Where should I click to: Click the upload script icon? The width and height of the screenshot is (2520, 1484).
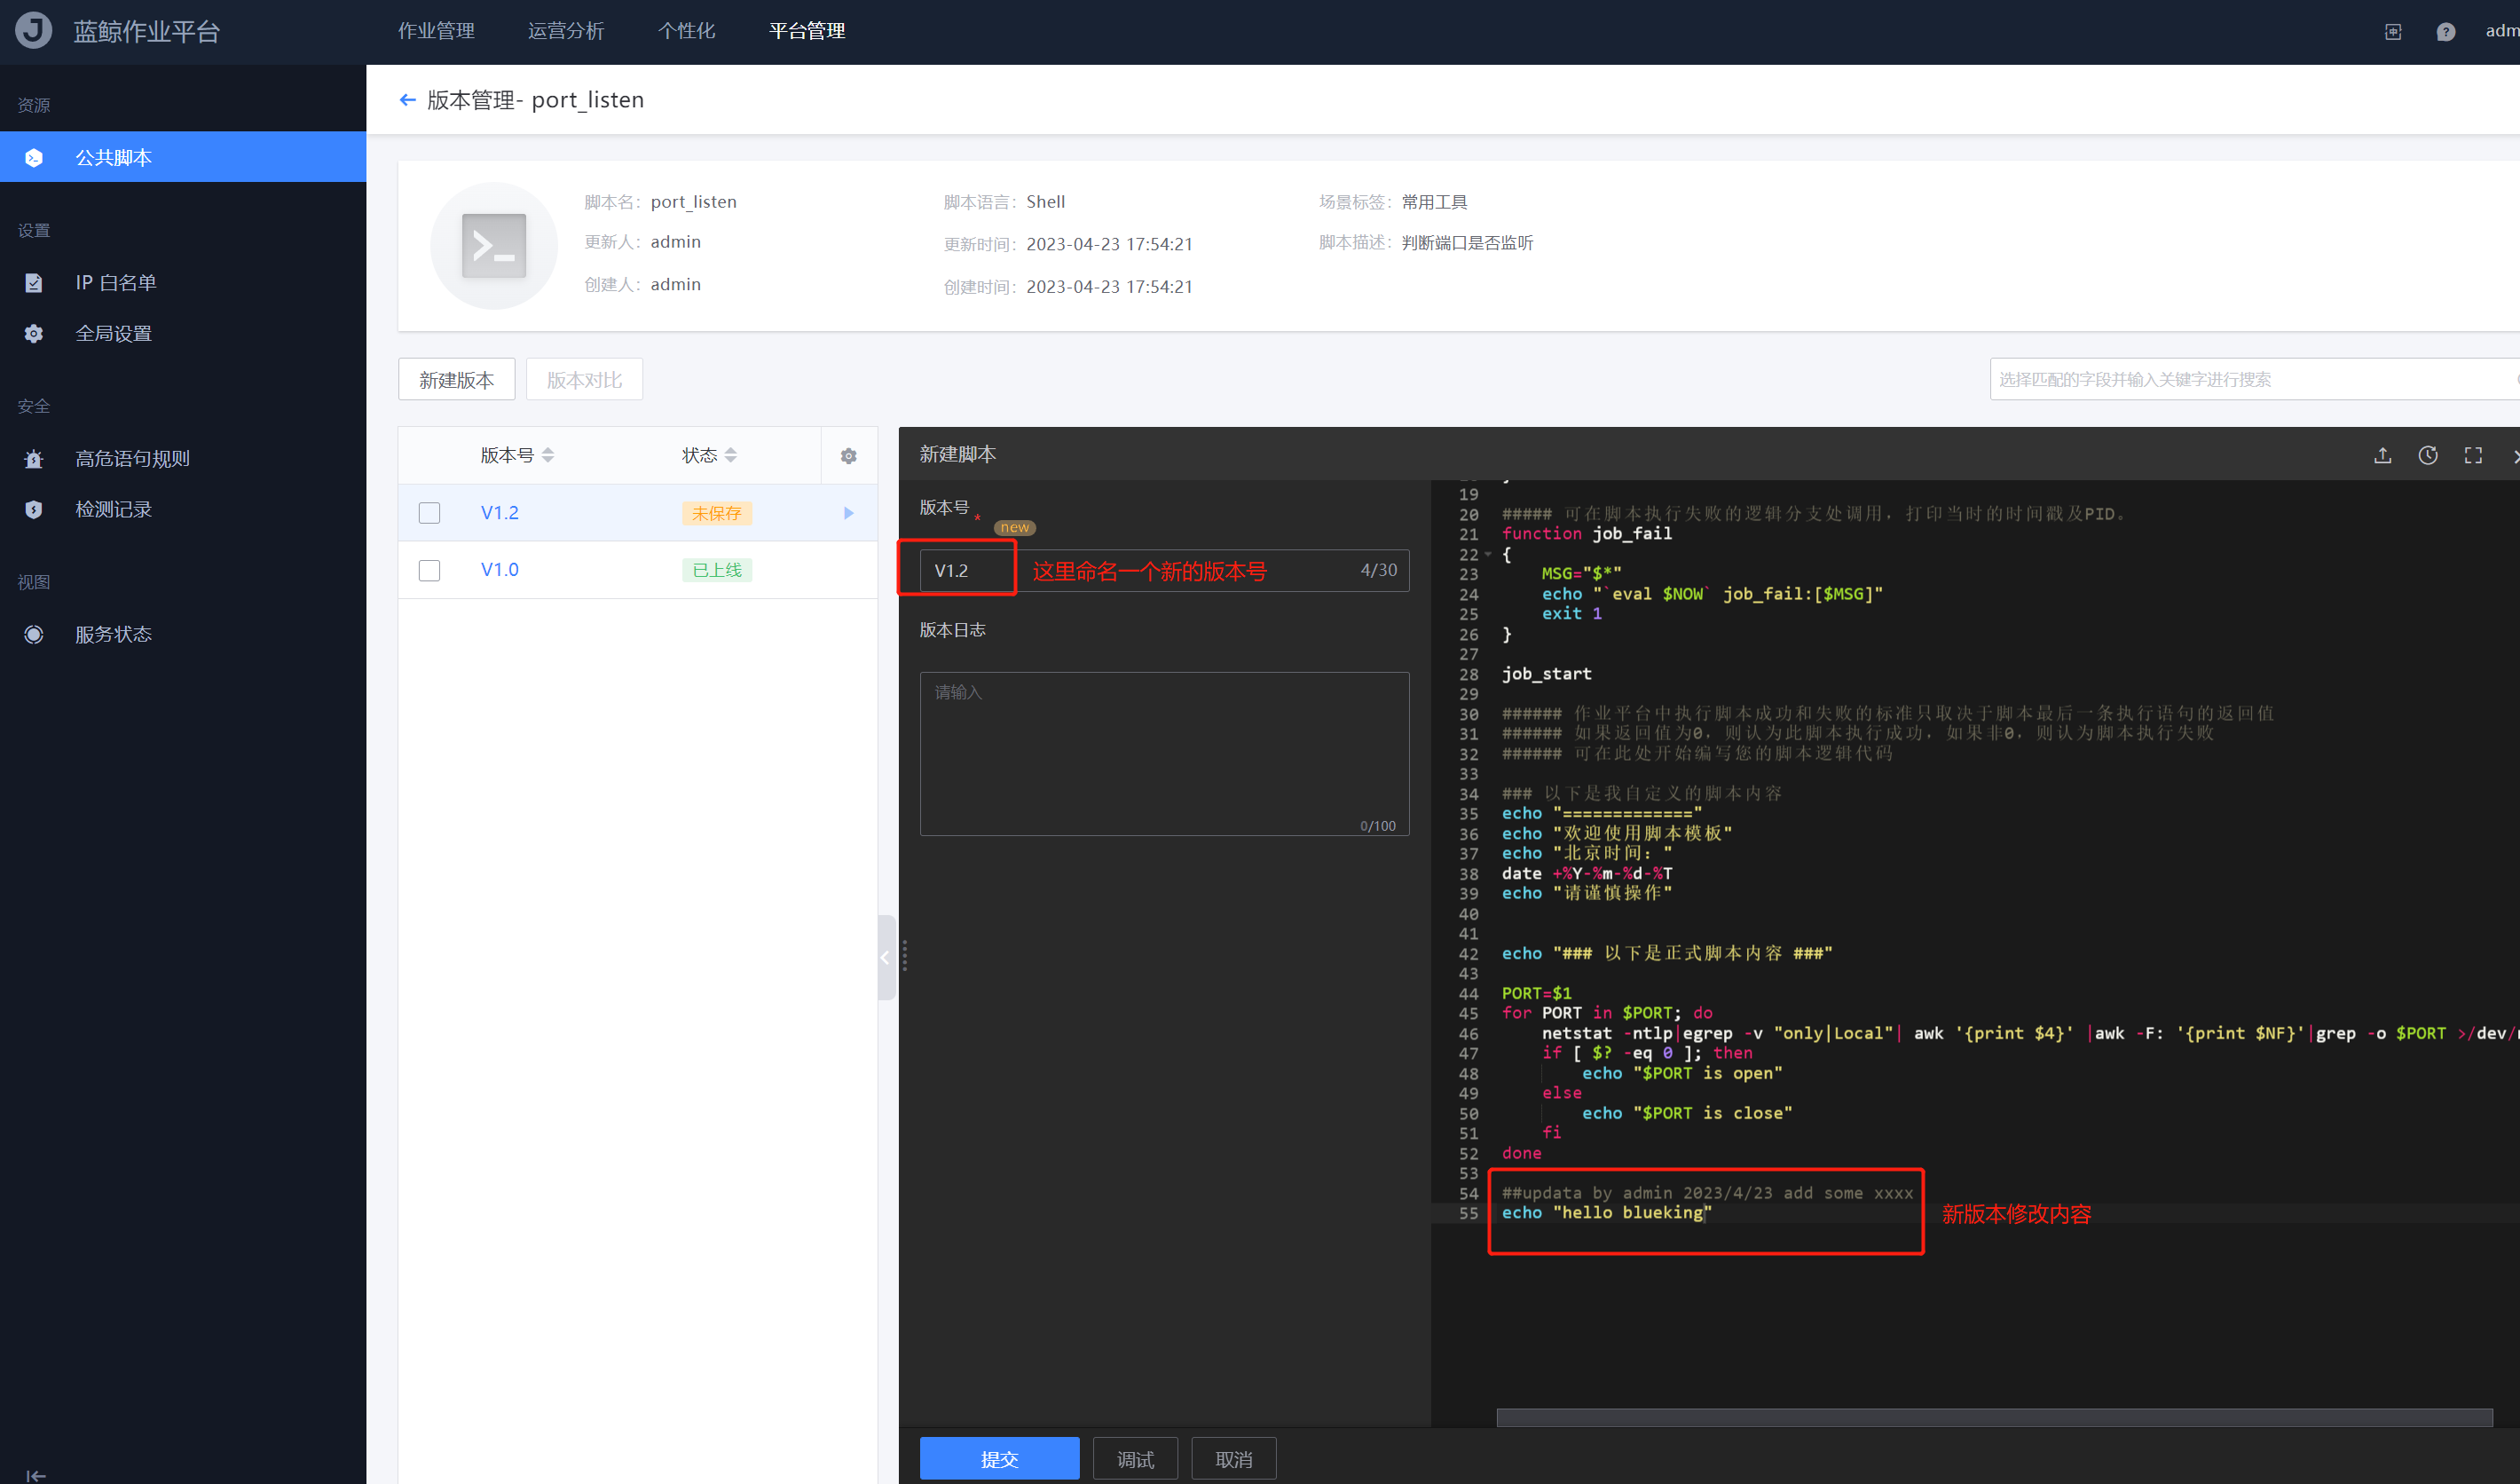pyautogui.click(x=2383, y=456)
